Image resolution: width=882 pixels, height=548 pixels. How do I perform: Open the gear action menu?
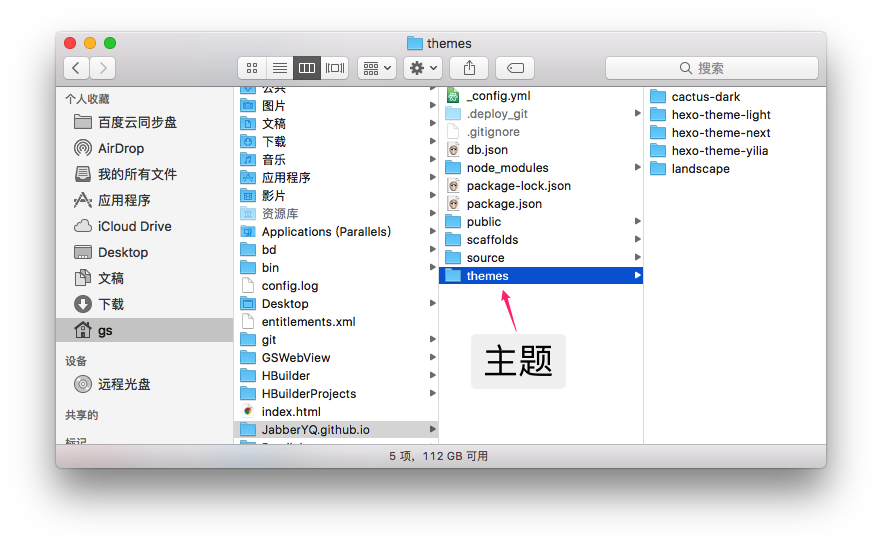[424, 68]
